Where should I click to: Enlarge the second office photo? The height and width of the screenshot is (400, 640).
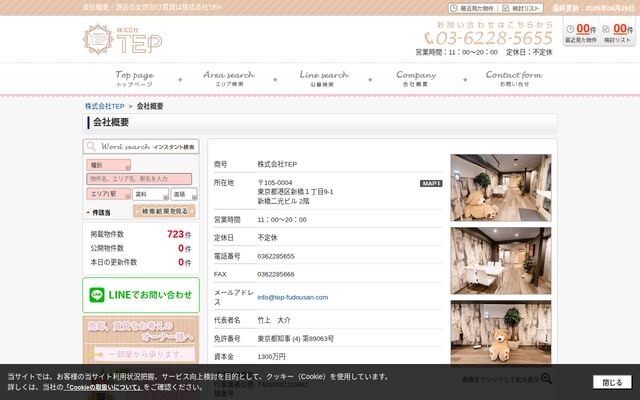(x=501, y=261)
